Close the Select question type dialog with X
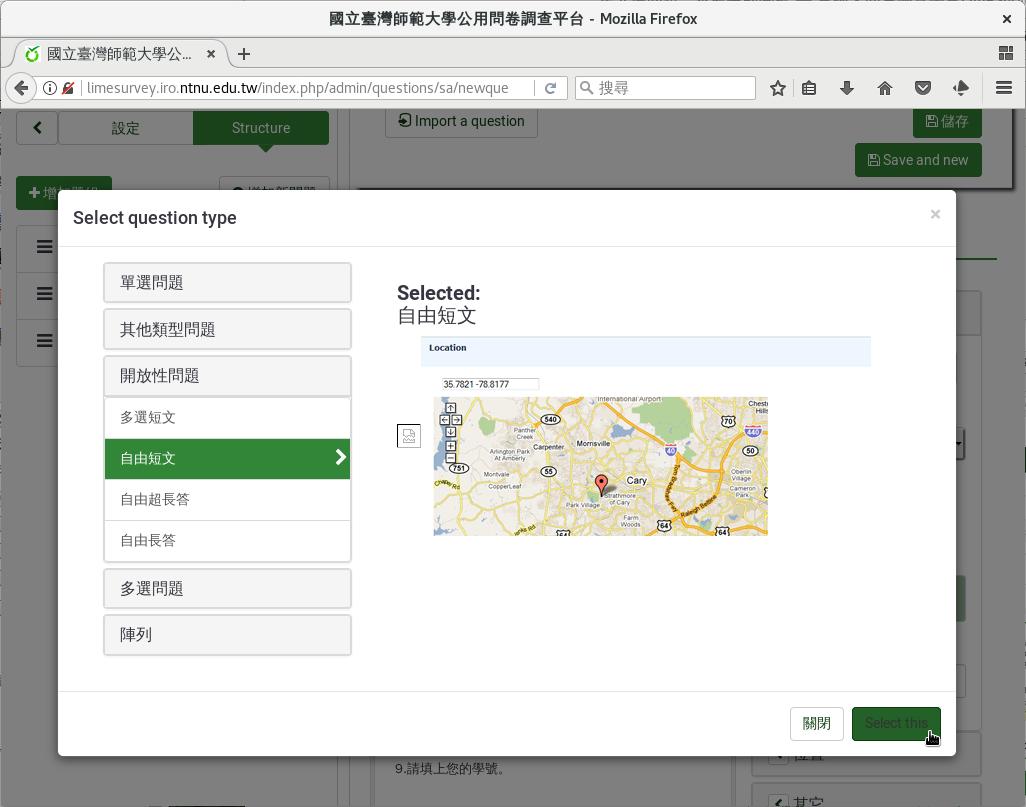This screenshot has width=1026, height=807. pos(935,214)
